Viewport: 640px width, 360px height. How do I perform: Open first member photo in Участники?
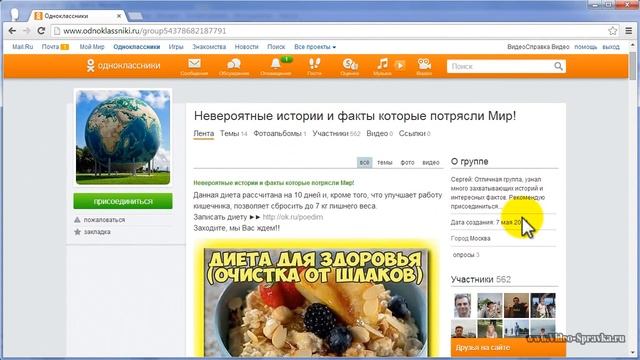462,305
